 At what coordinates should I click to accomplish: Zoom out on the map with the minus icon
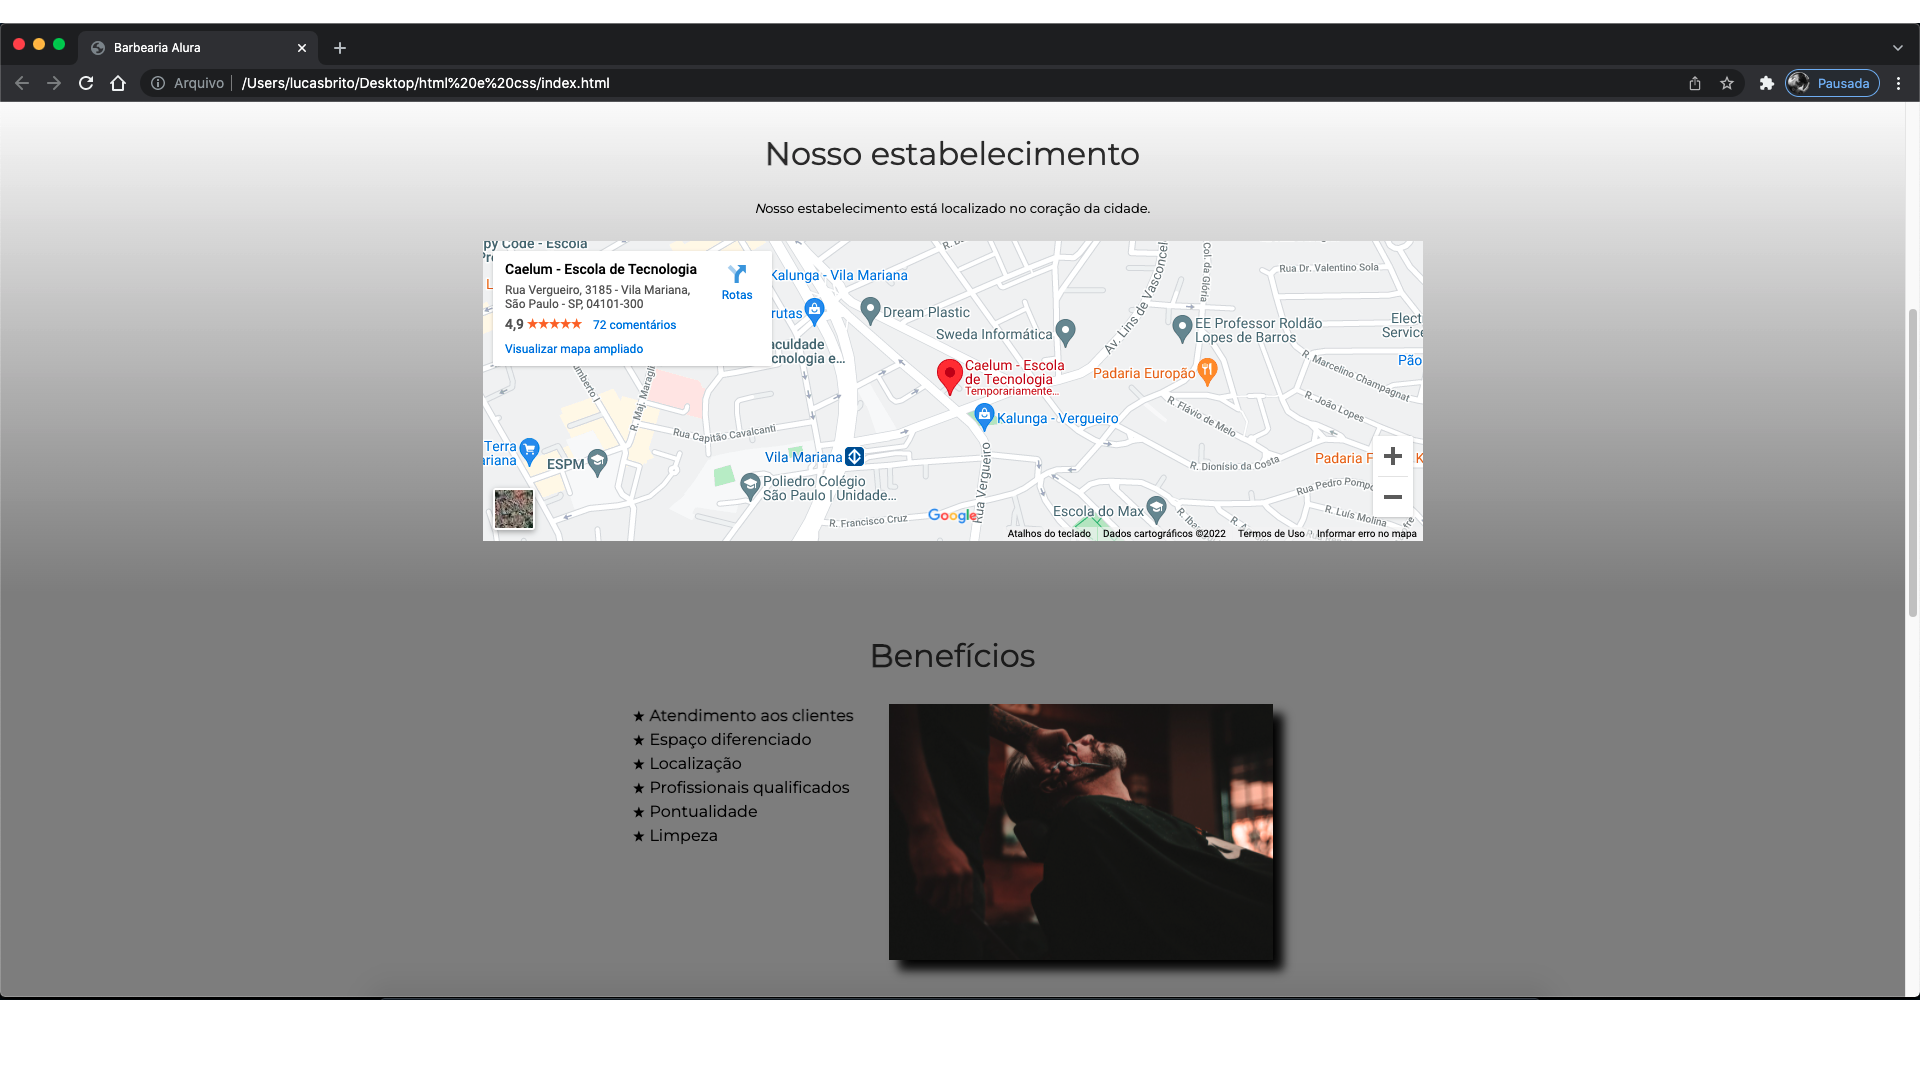coord(1393,496)
